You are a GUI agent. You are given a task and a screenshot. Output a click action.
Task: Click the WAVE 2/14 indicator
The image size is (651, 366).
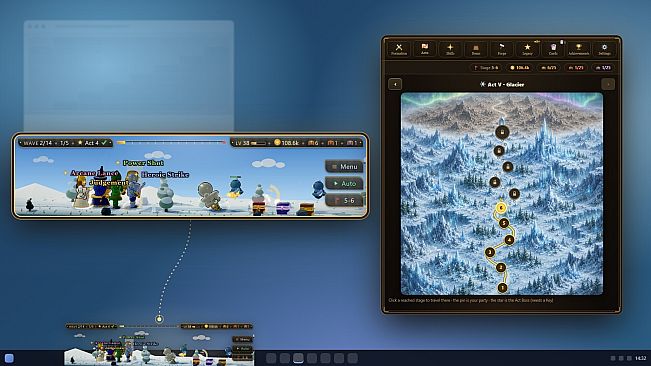[x=38, y=143]
